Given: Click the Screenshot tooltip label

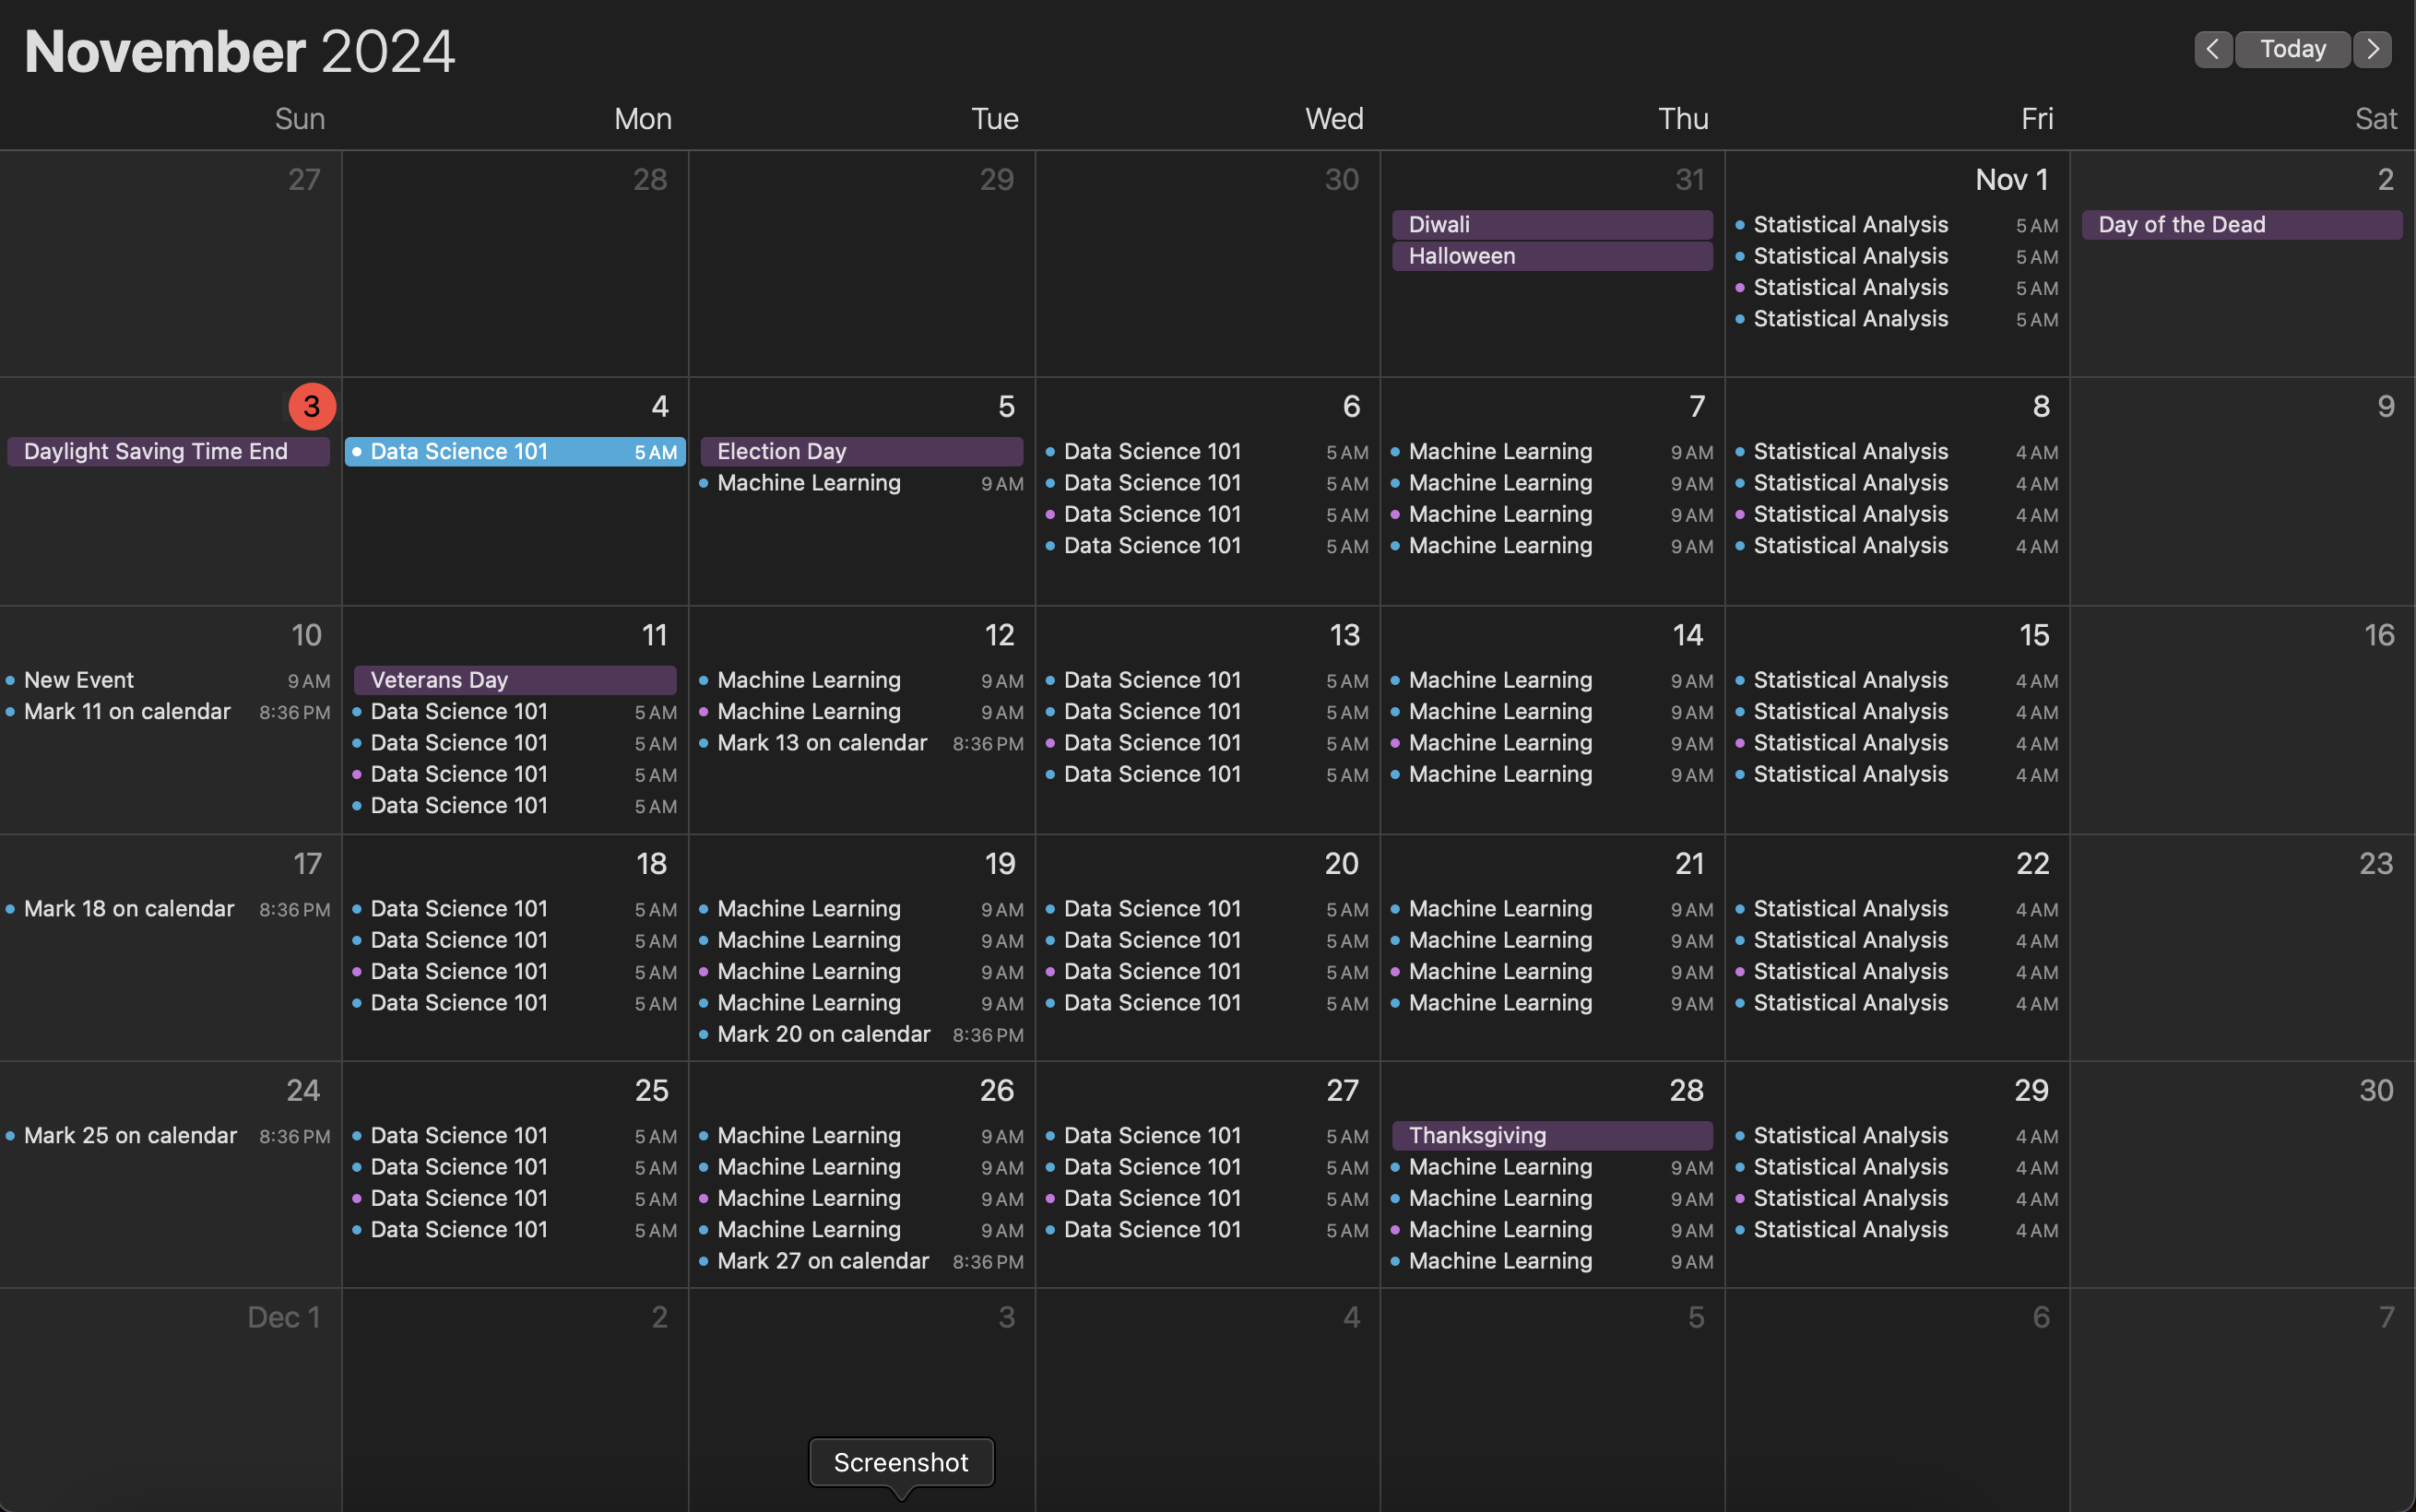Looking at the screenshot, I should [901, 1462].
